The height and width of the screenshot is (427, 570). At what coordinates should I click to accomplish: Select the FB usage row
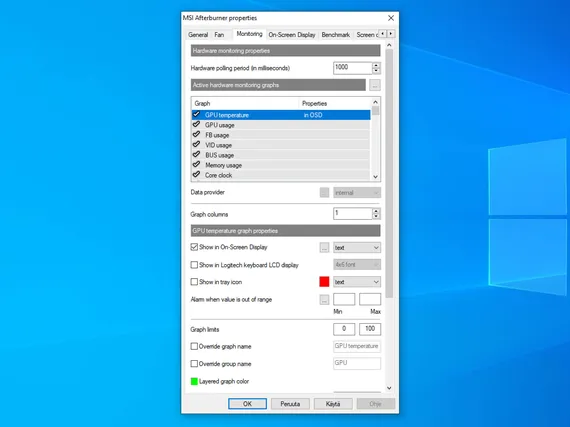pyautogui.click(x=281, y=135)
